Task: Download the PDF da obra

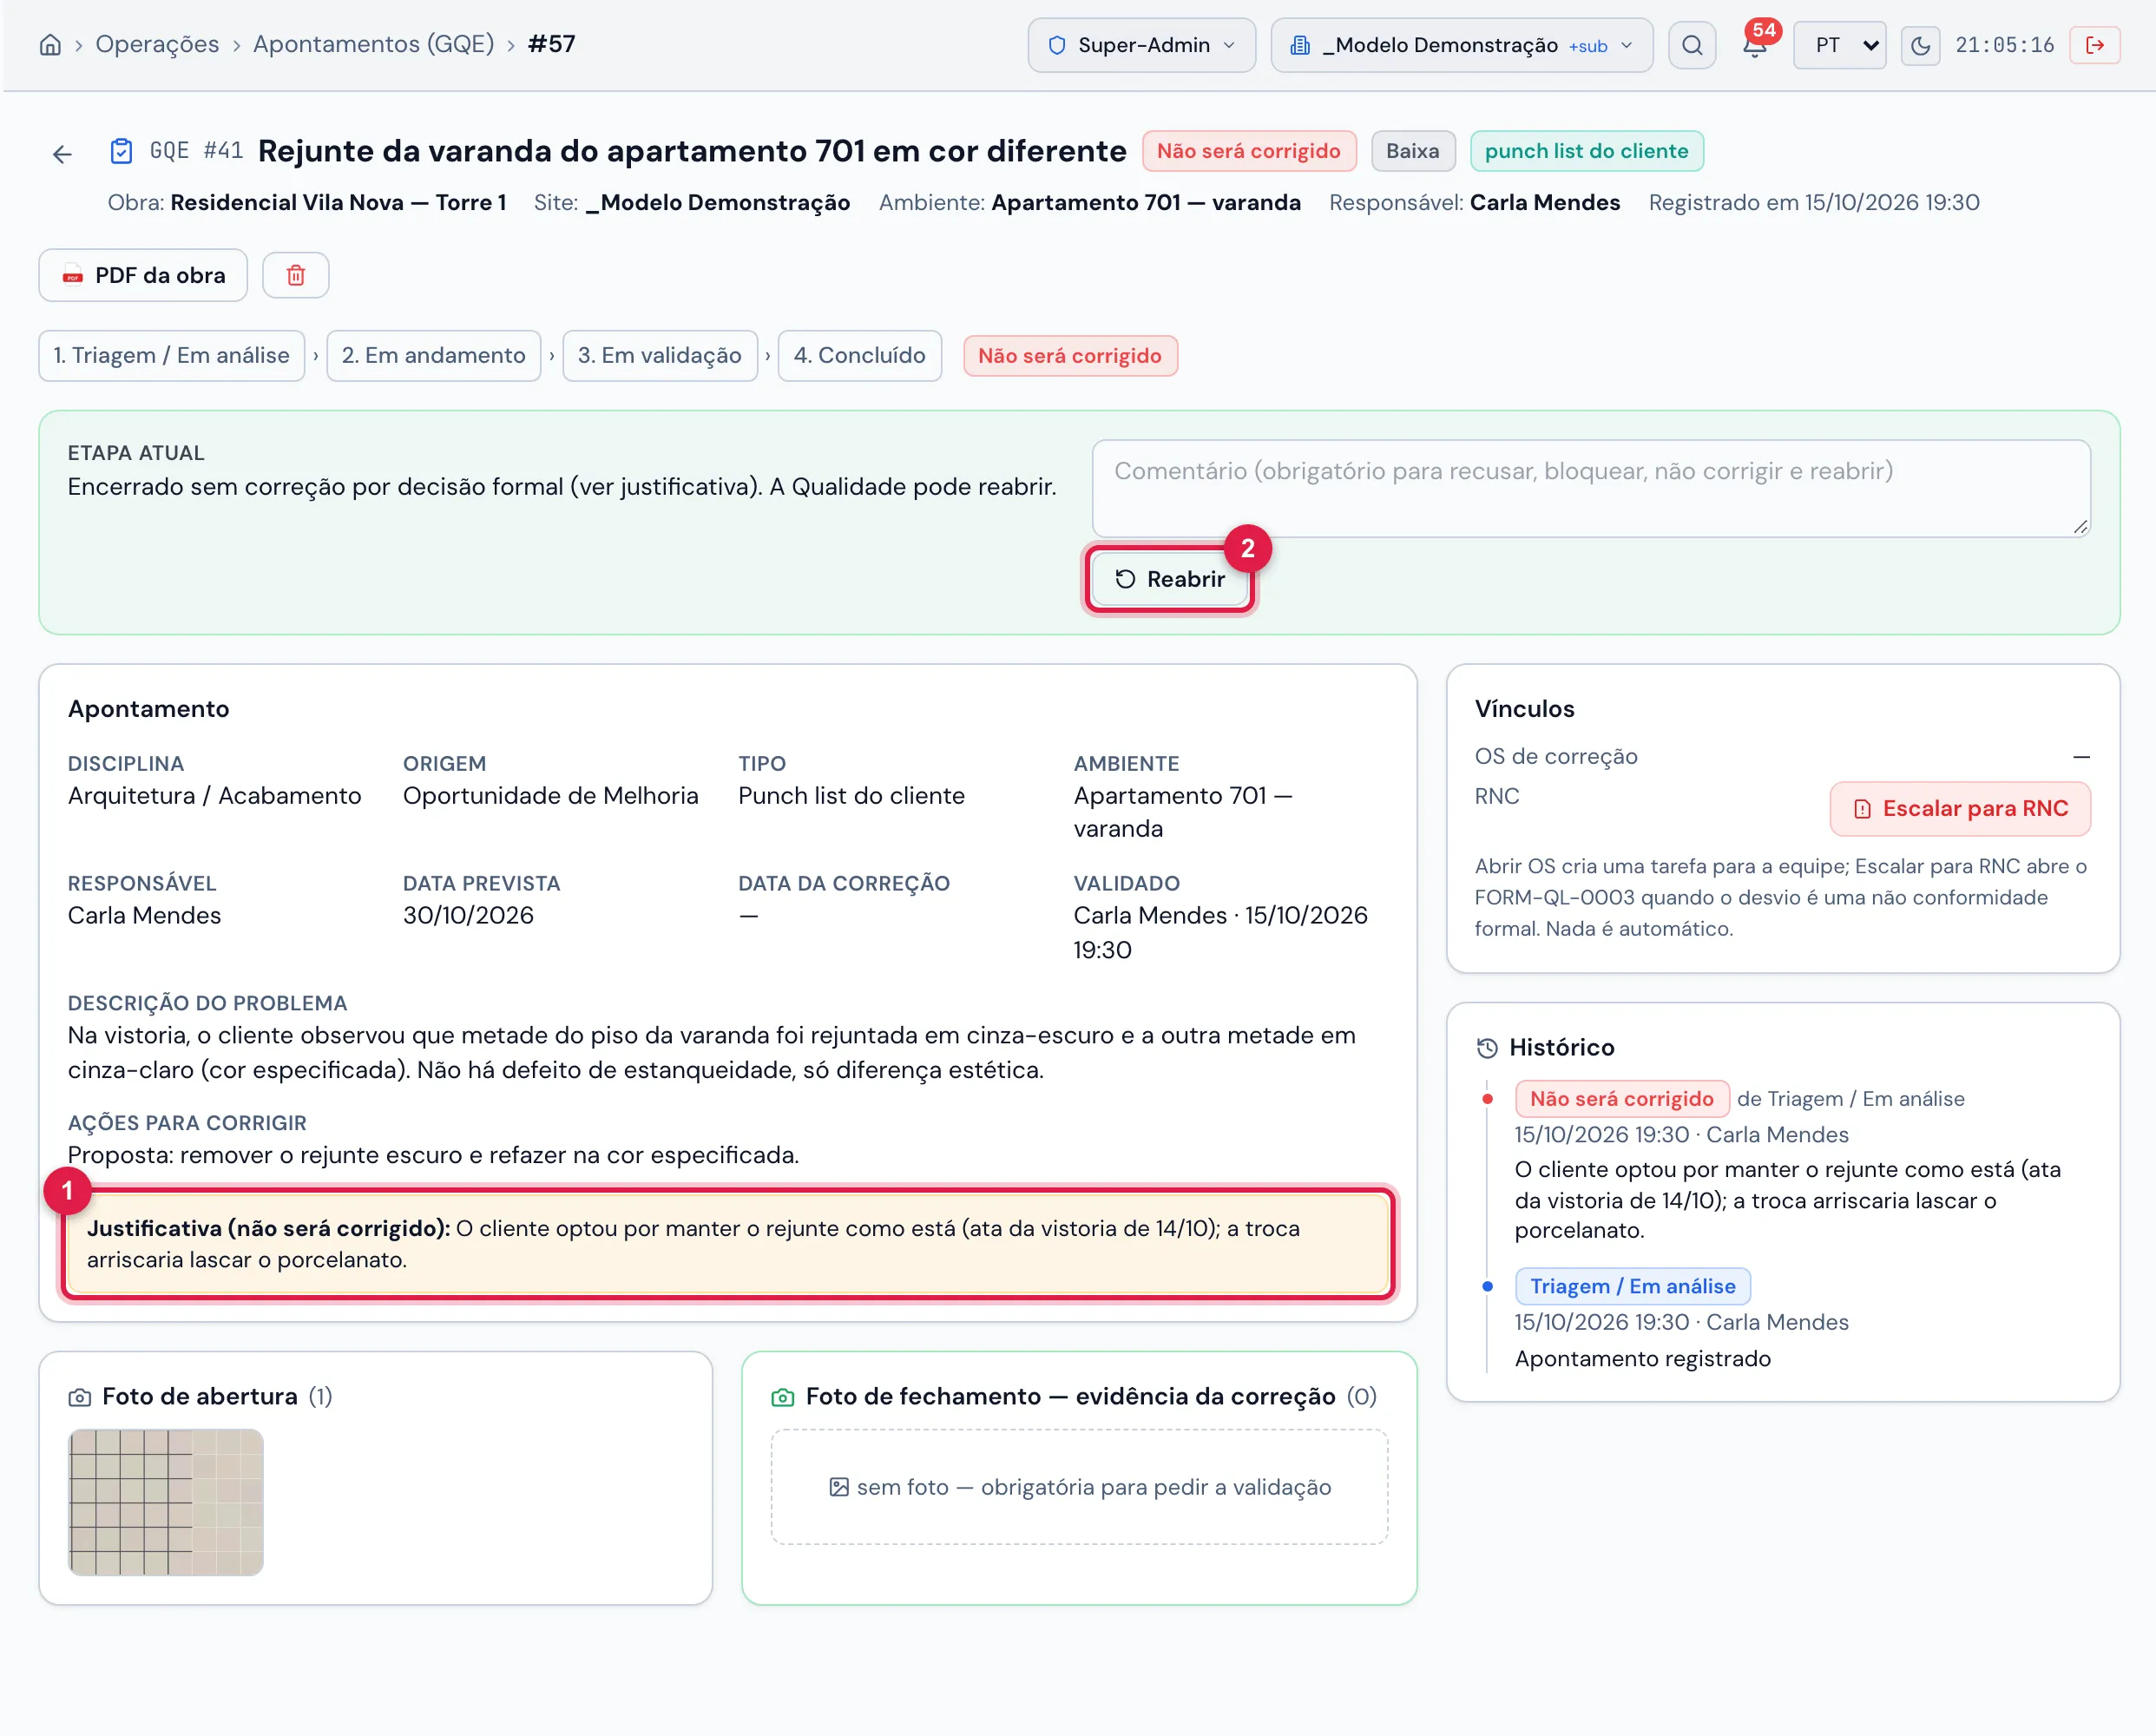Action: pos(143,275)
